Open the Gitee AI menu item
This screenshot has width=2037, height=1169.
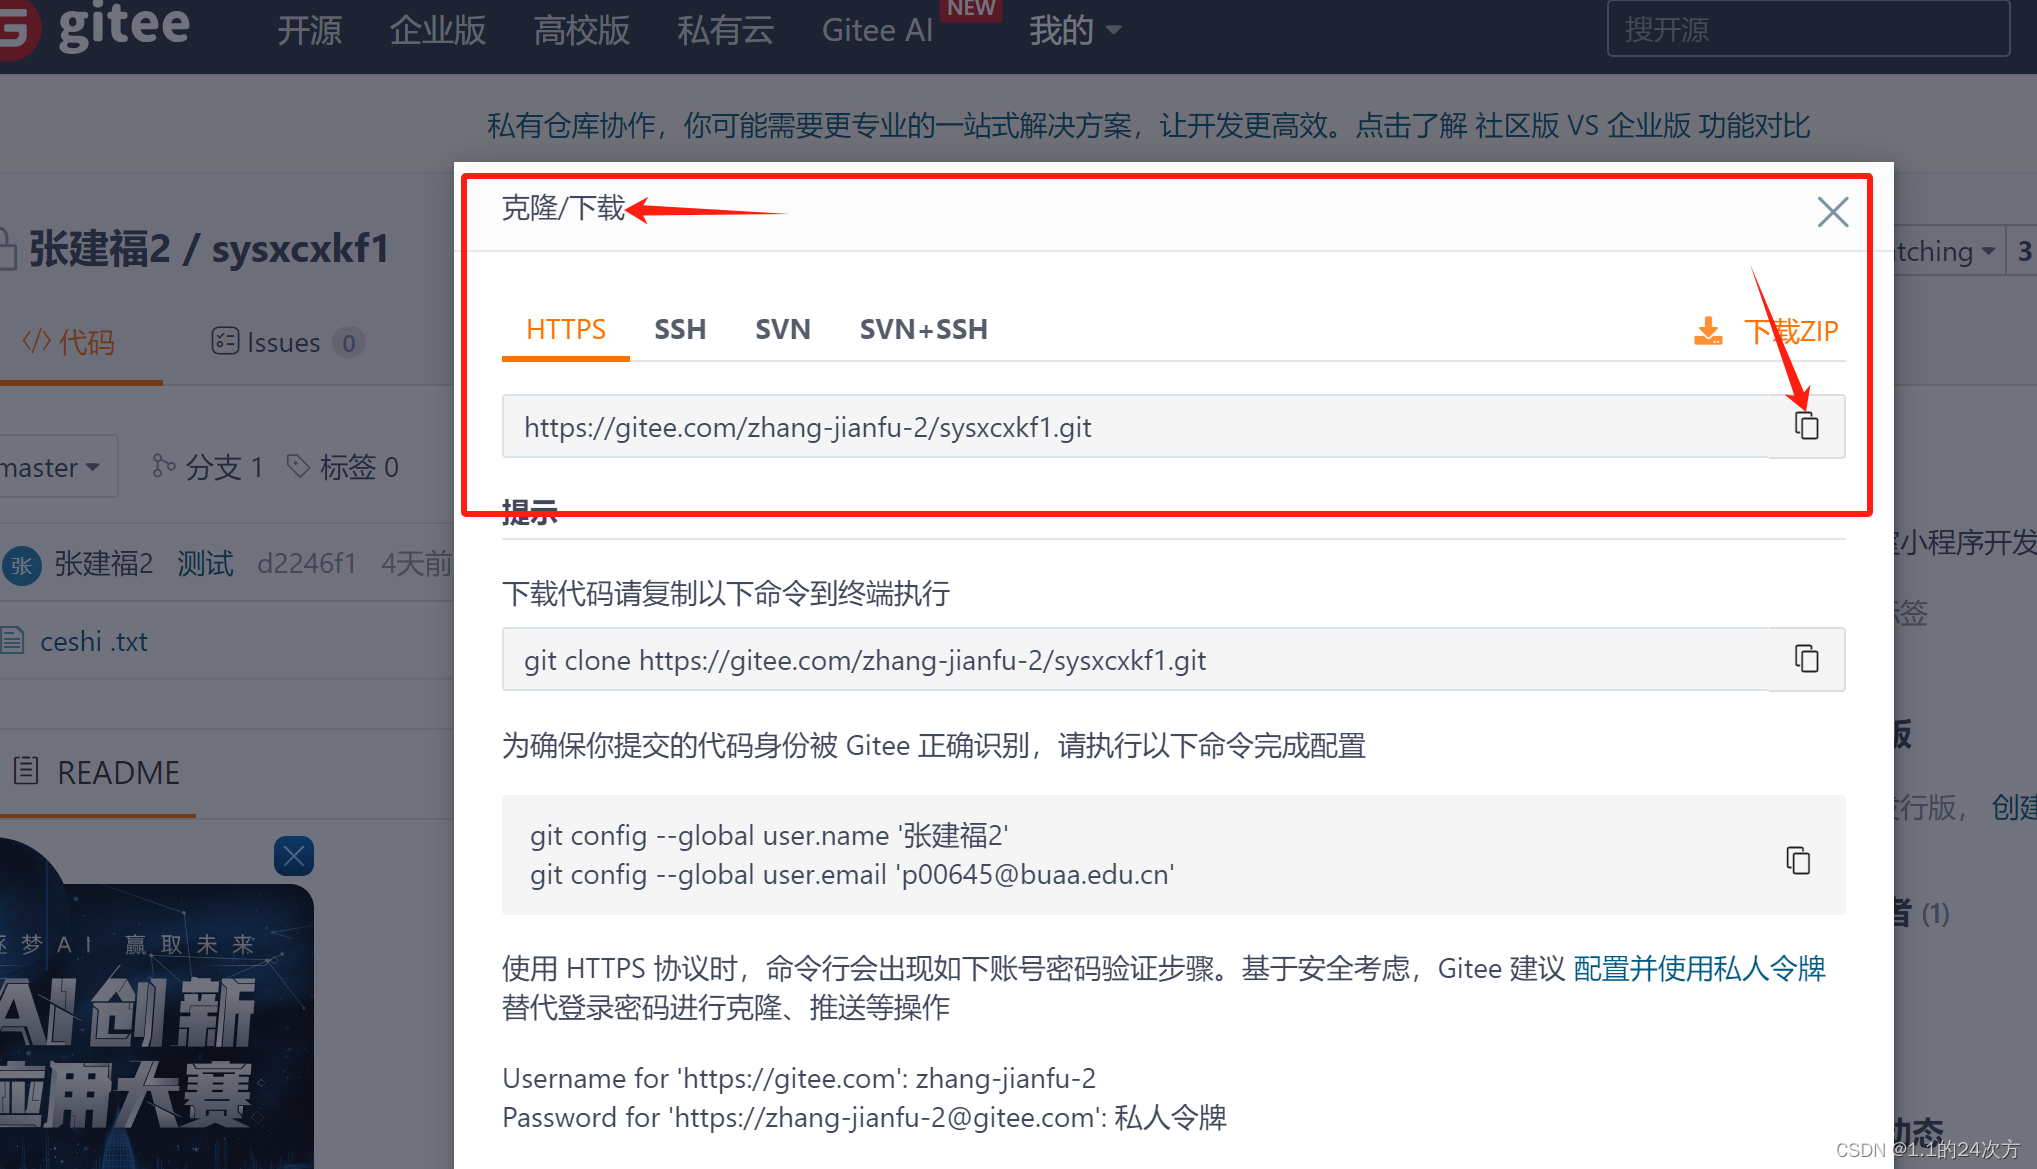point(877,30)
